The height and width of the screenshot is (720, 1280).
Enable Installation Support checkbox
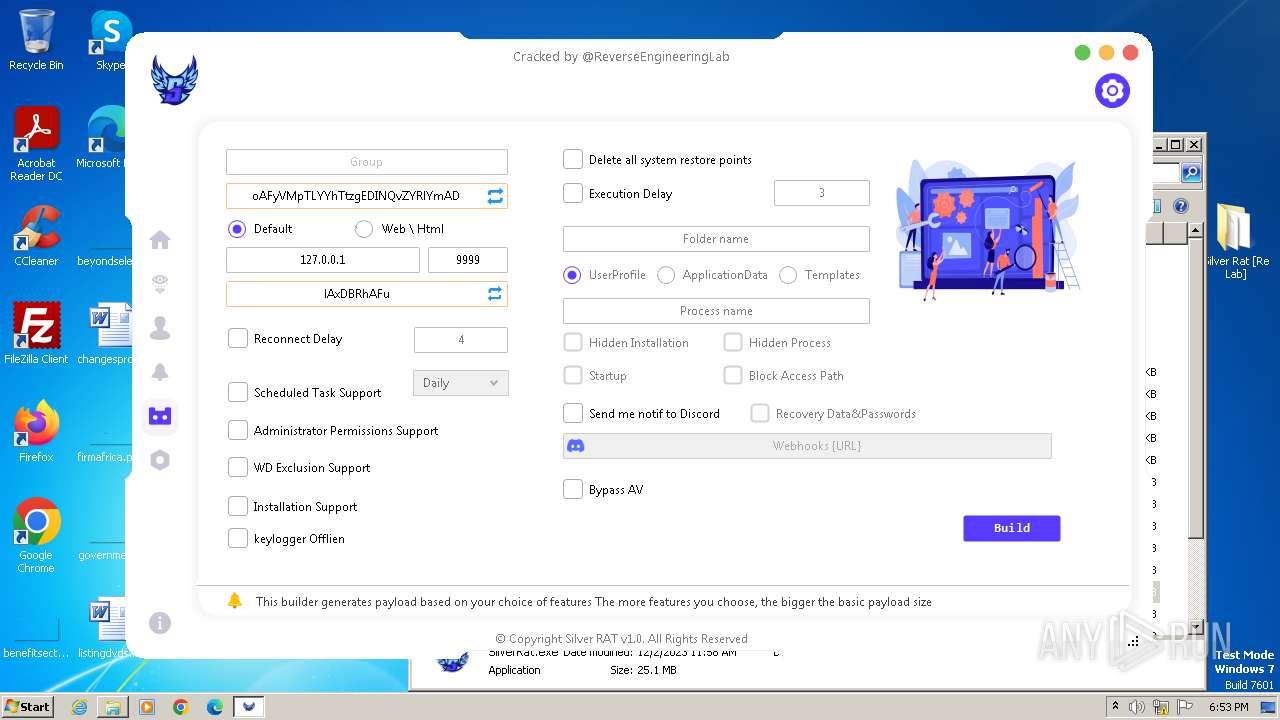[238, 506]
